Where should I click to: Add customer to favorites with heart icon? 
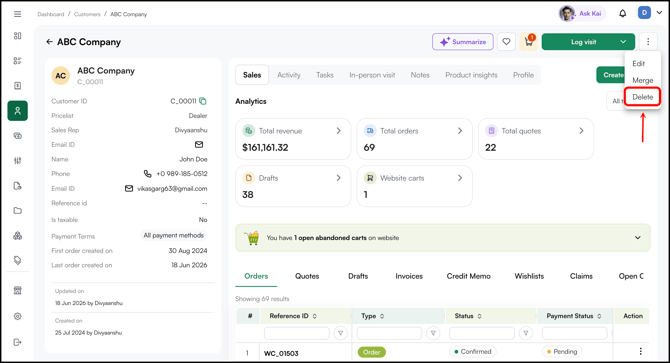pyautogui.click(x=506, y=42)
